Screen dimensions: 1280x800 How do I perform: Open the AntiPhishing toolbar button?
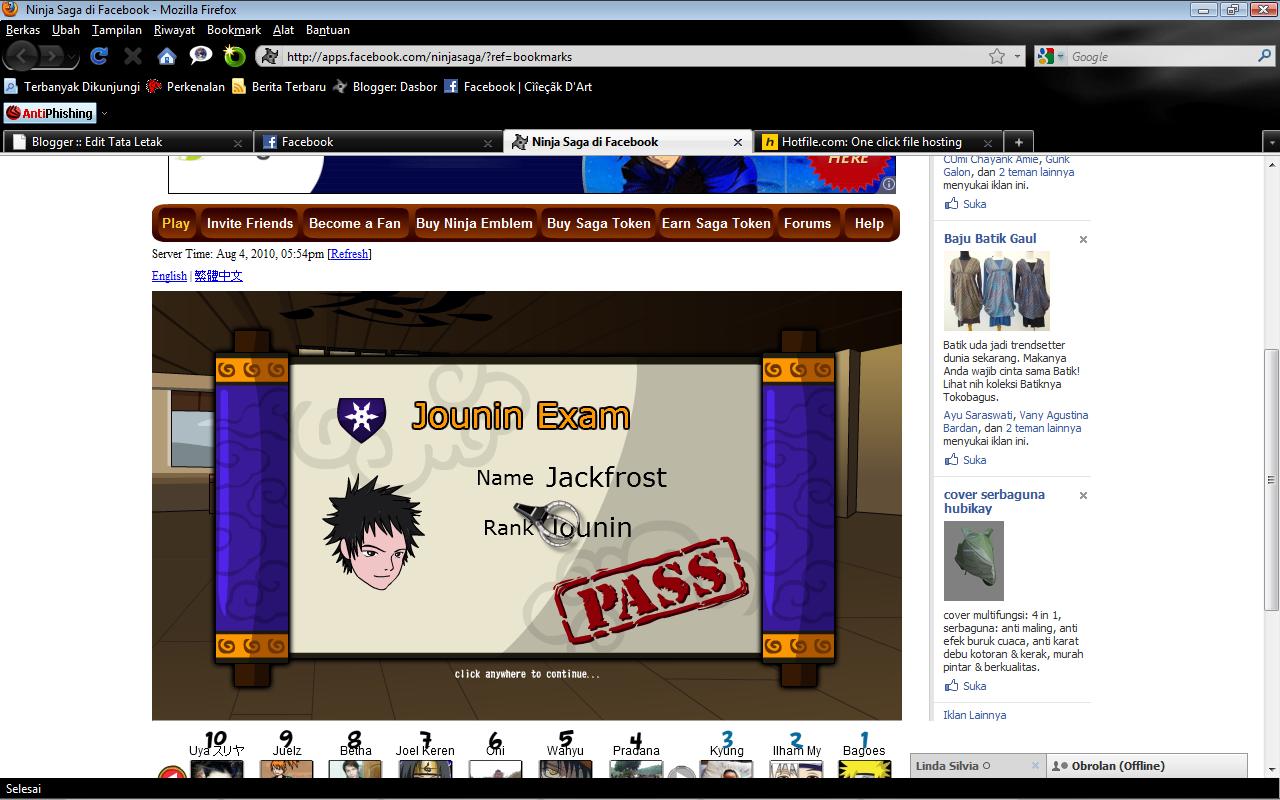pos(50,113)
